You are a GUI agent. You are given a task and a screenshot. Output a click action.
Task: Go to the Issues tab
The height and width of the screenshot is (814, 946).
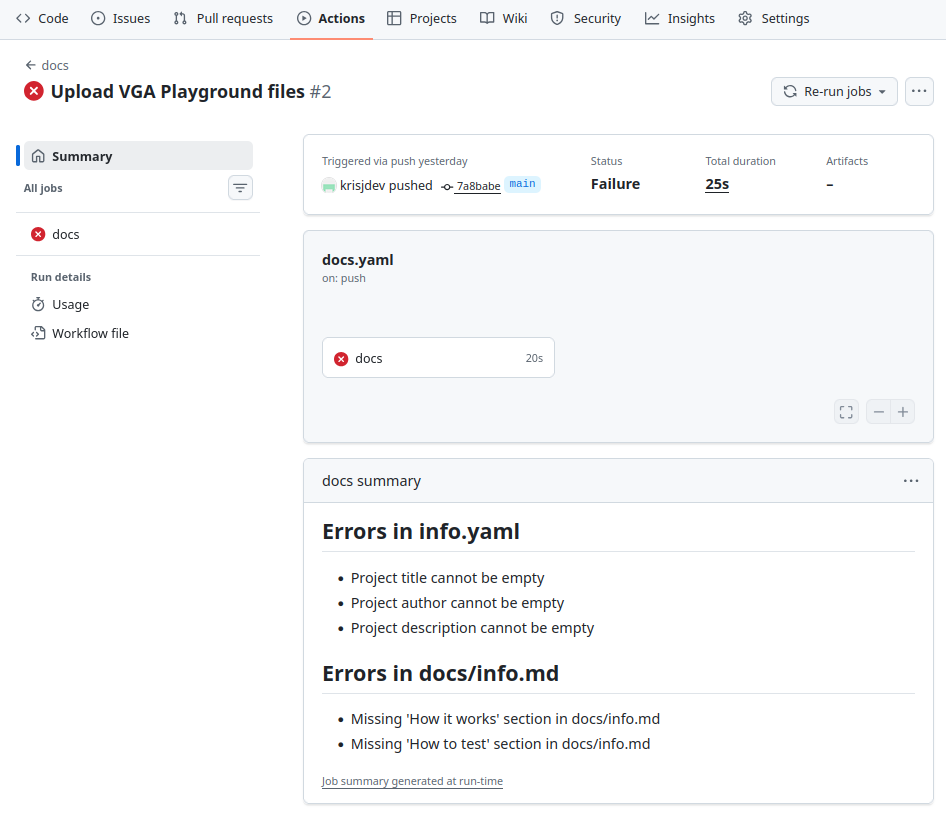point(120,18)
